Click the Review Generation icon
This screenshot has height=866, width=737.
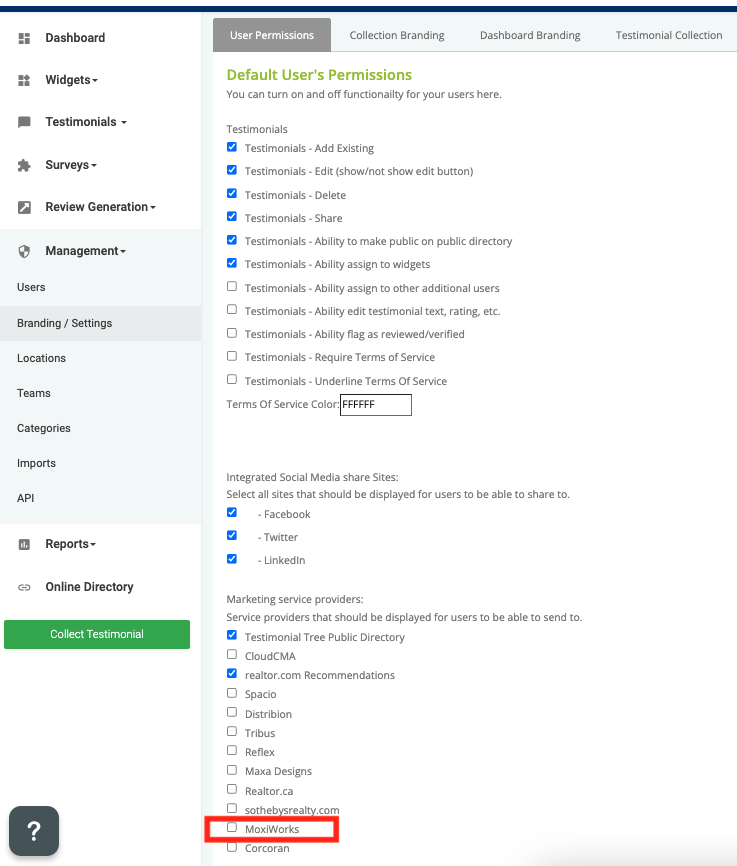pos(24,207)
